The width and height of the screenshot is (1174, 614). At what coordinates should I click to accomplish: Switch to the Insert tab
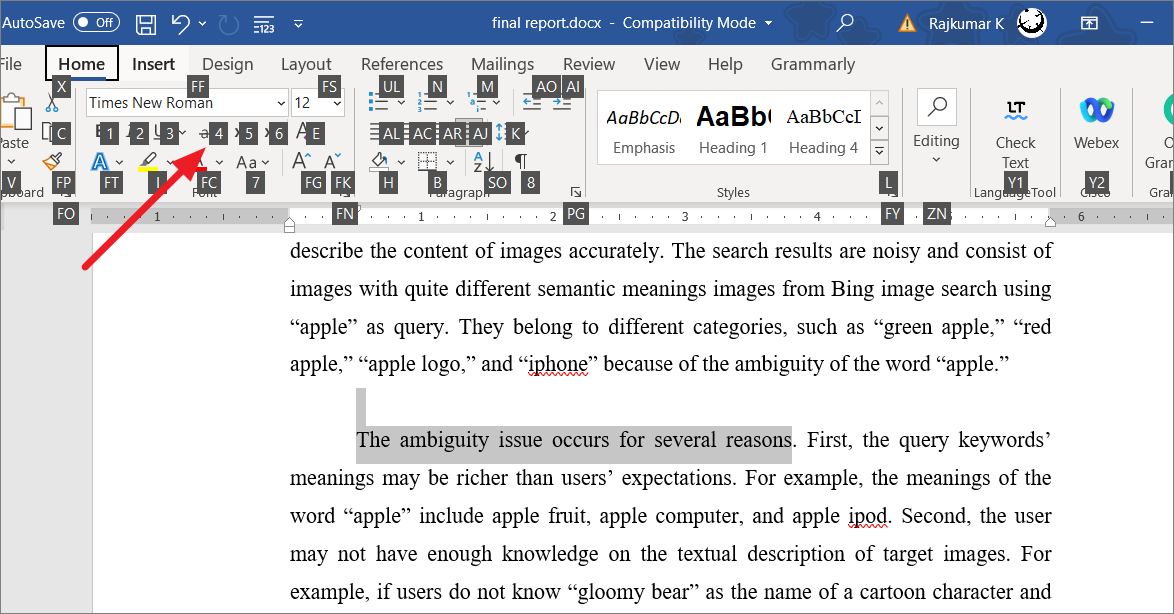click(153, 63)
